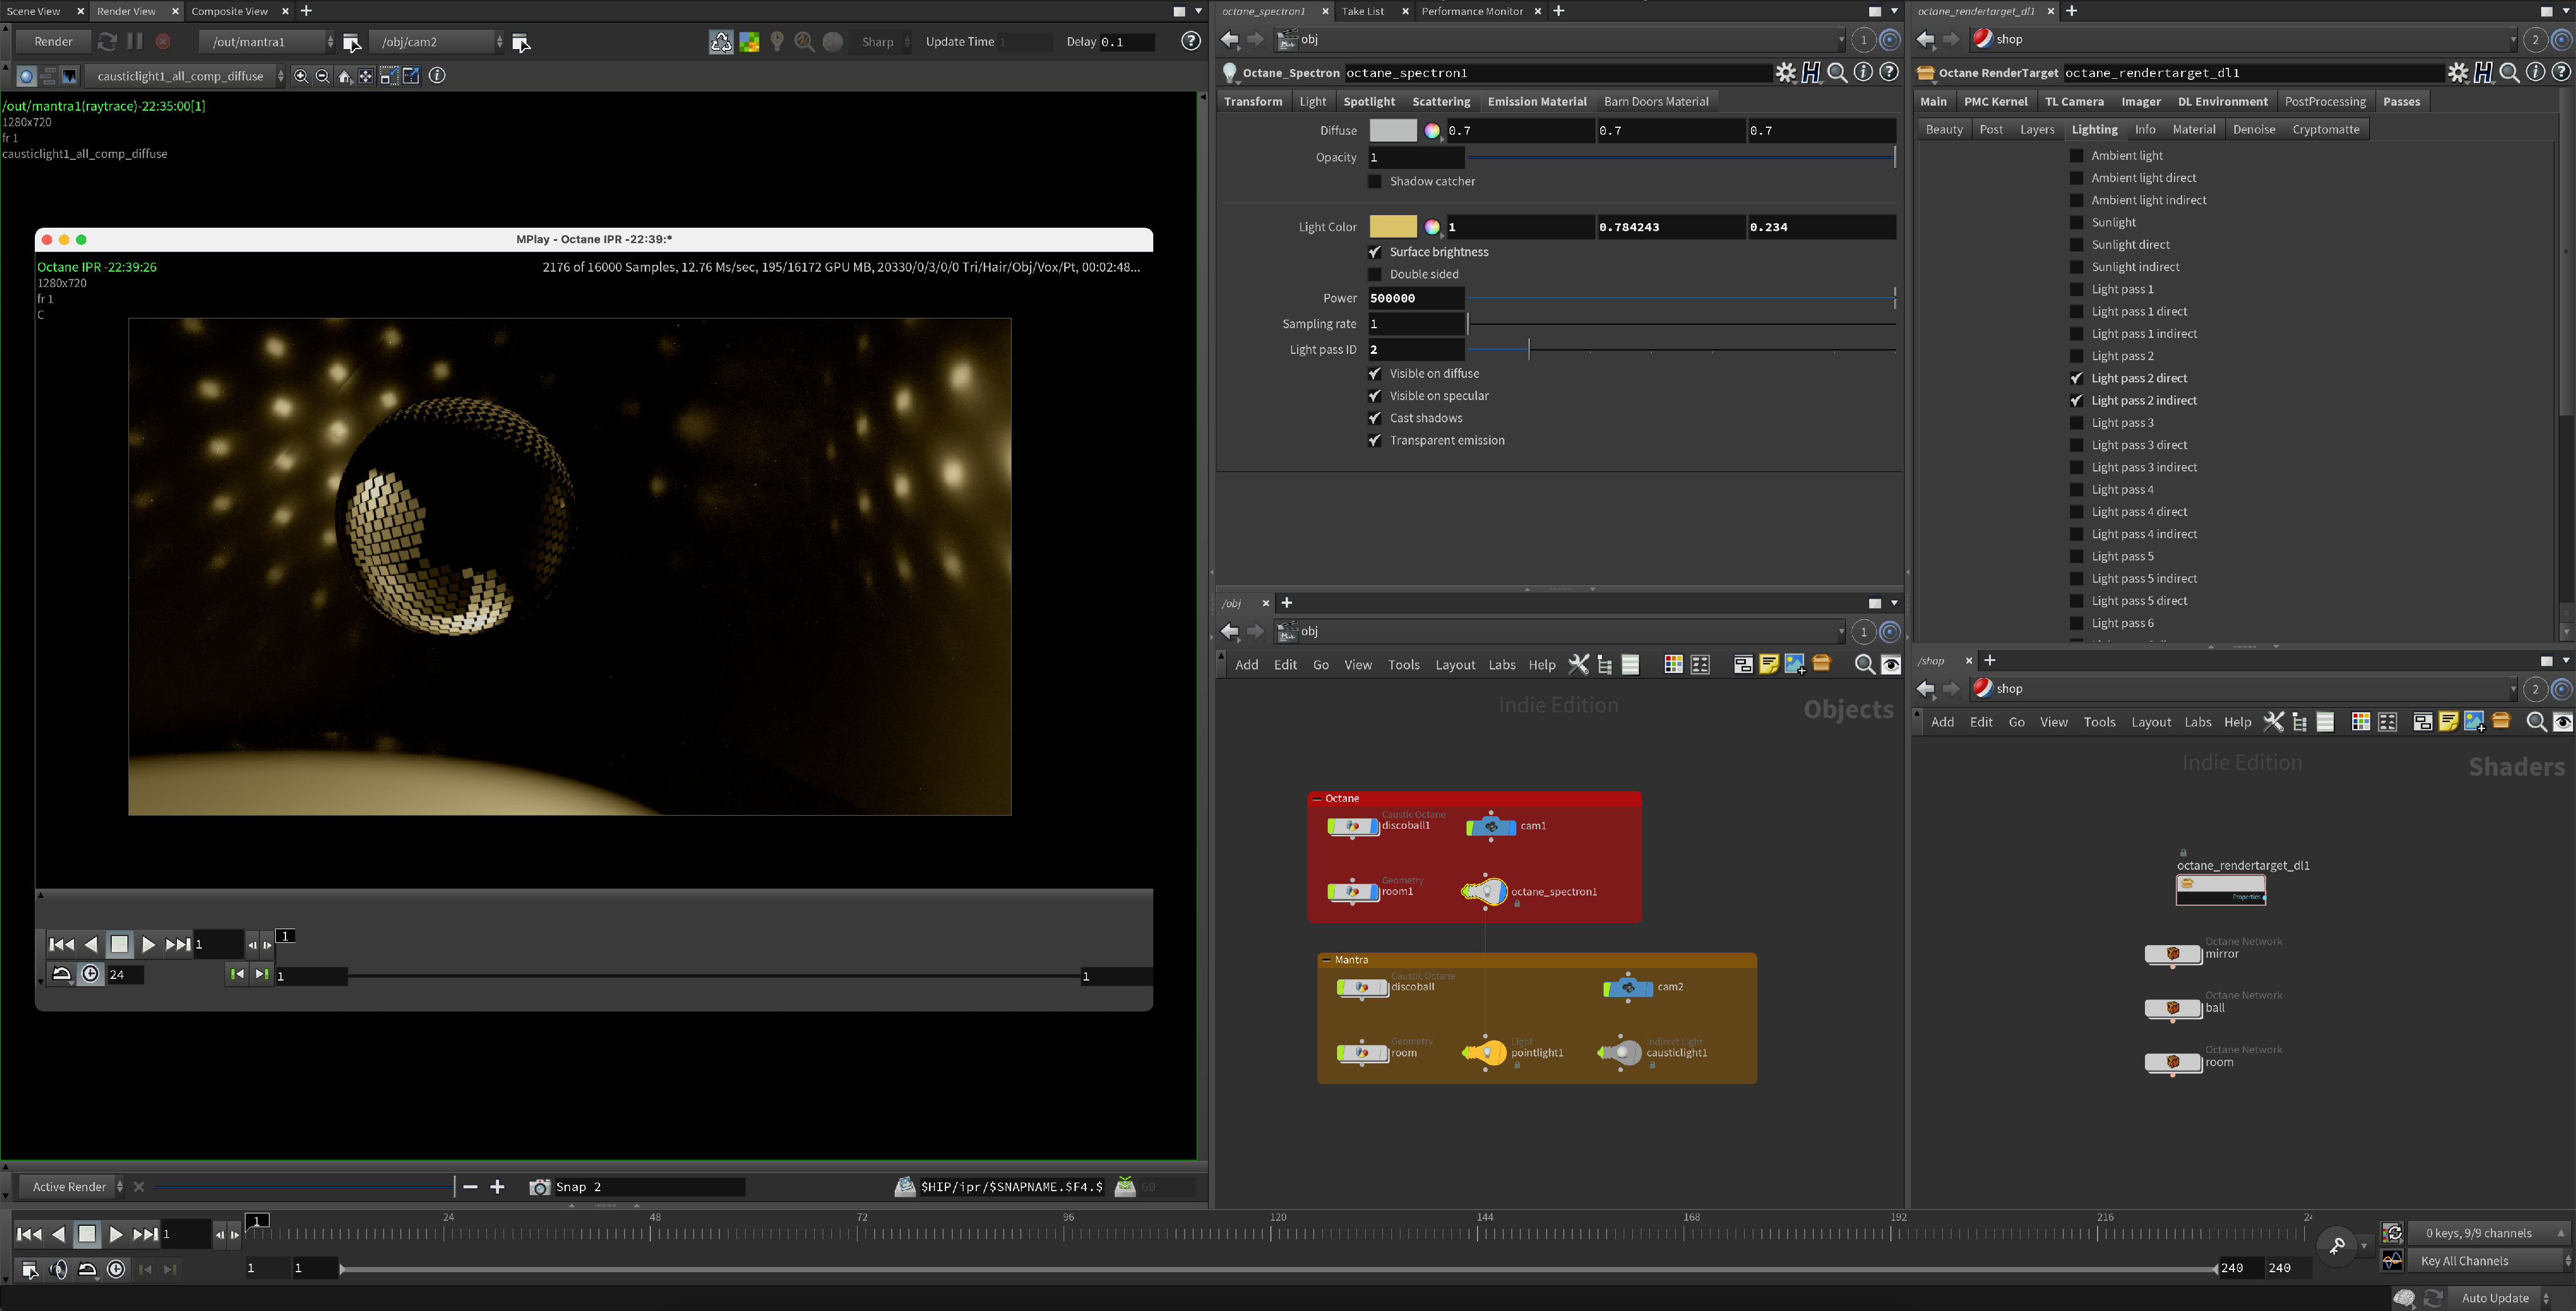Open gear menu for Octane_Spectron parameters

[1785, 72]
